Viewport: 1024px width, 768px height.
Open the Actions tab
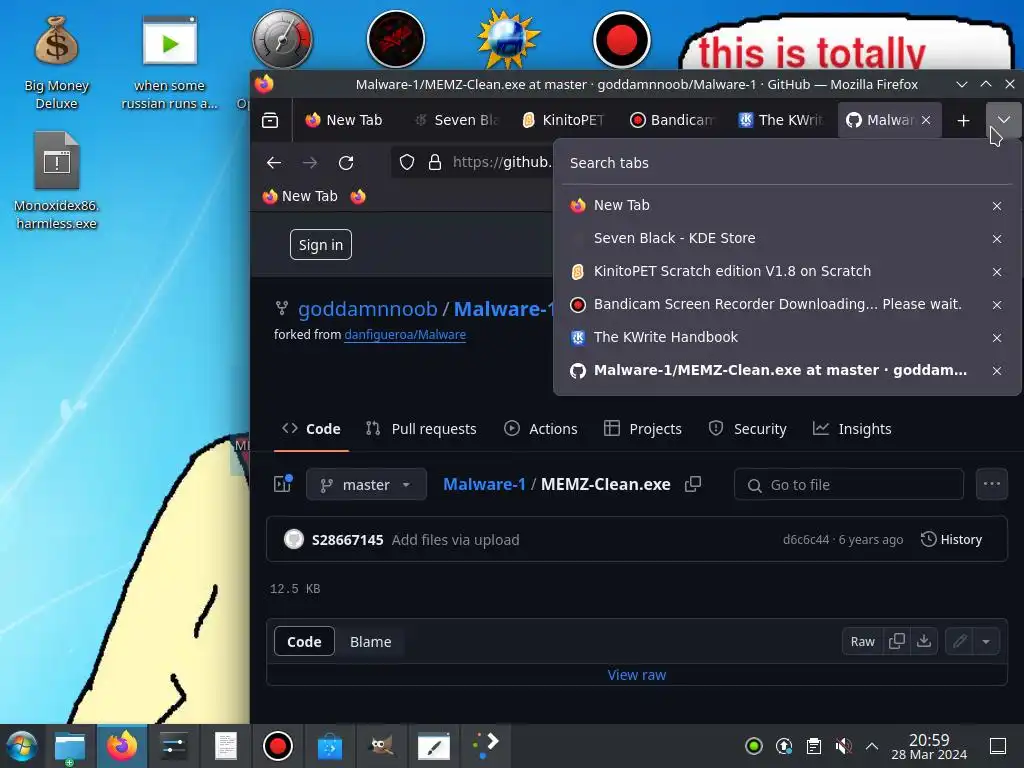[541, 429]
